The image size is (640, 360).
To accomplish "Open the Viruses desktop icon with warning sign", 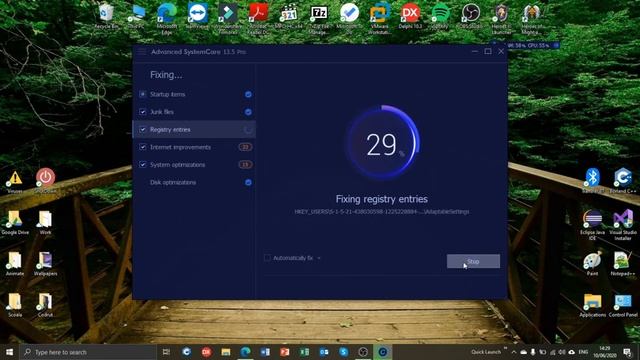I will tap(15, 182).
